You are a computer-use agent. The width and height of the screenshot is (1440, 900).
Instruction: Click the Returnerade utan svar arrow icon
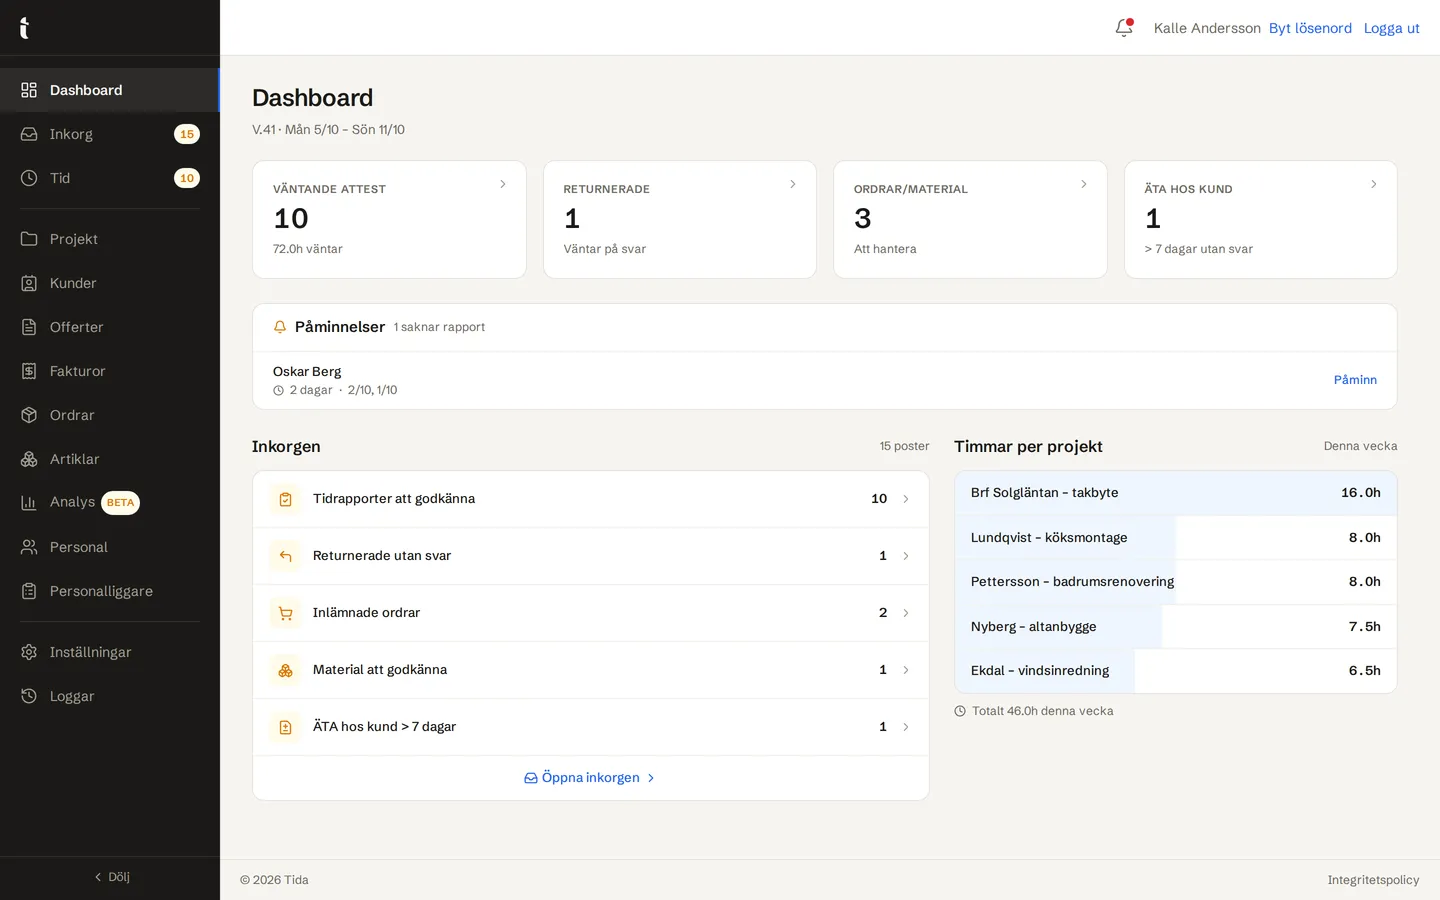(286, 556)
